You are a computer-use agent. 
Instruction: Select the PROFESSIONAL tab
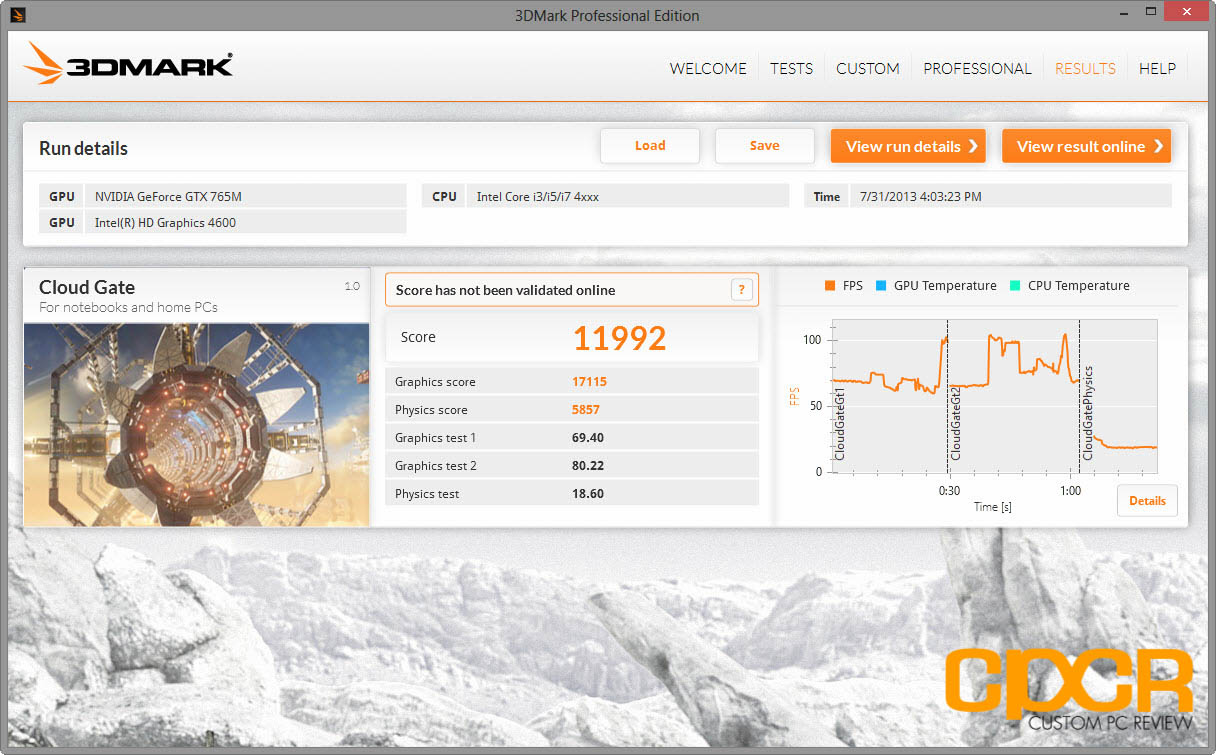[x=977, y=68]
